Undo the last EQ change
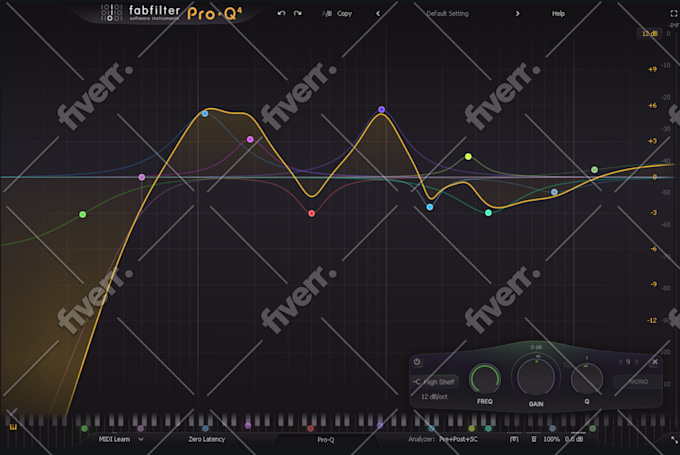 pyautogui.click(x=281, y=13)
